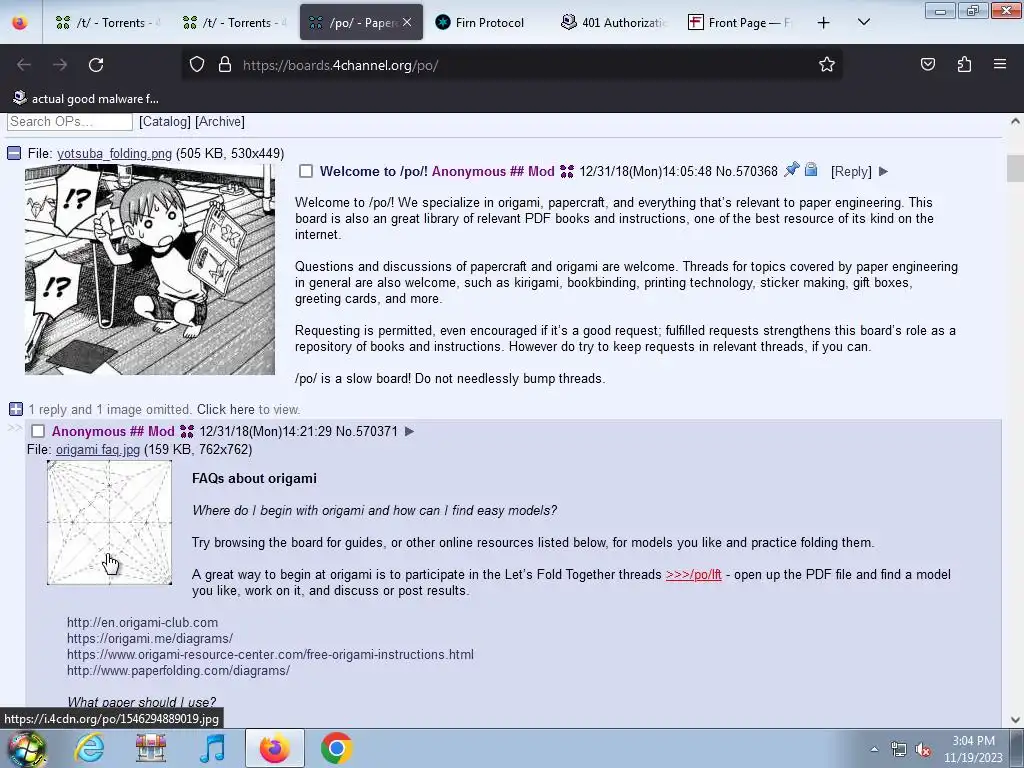Viewport: 1024px width, 768px height.
Task: View site security padlock info
Action: click(225, 65)
